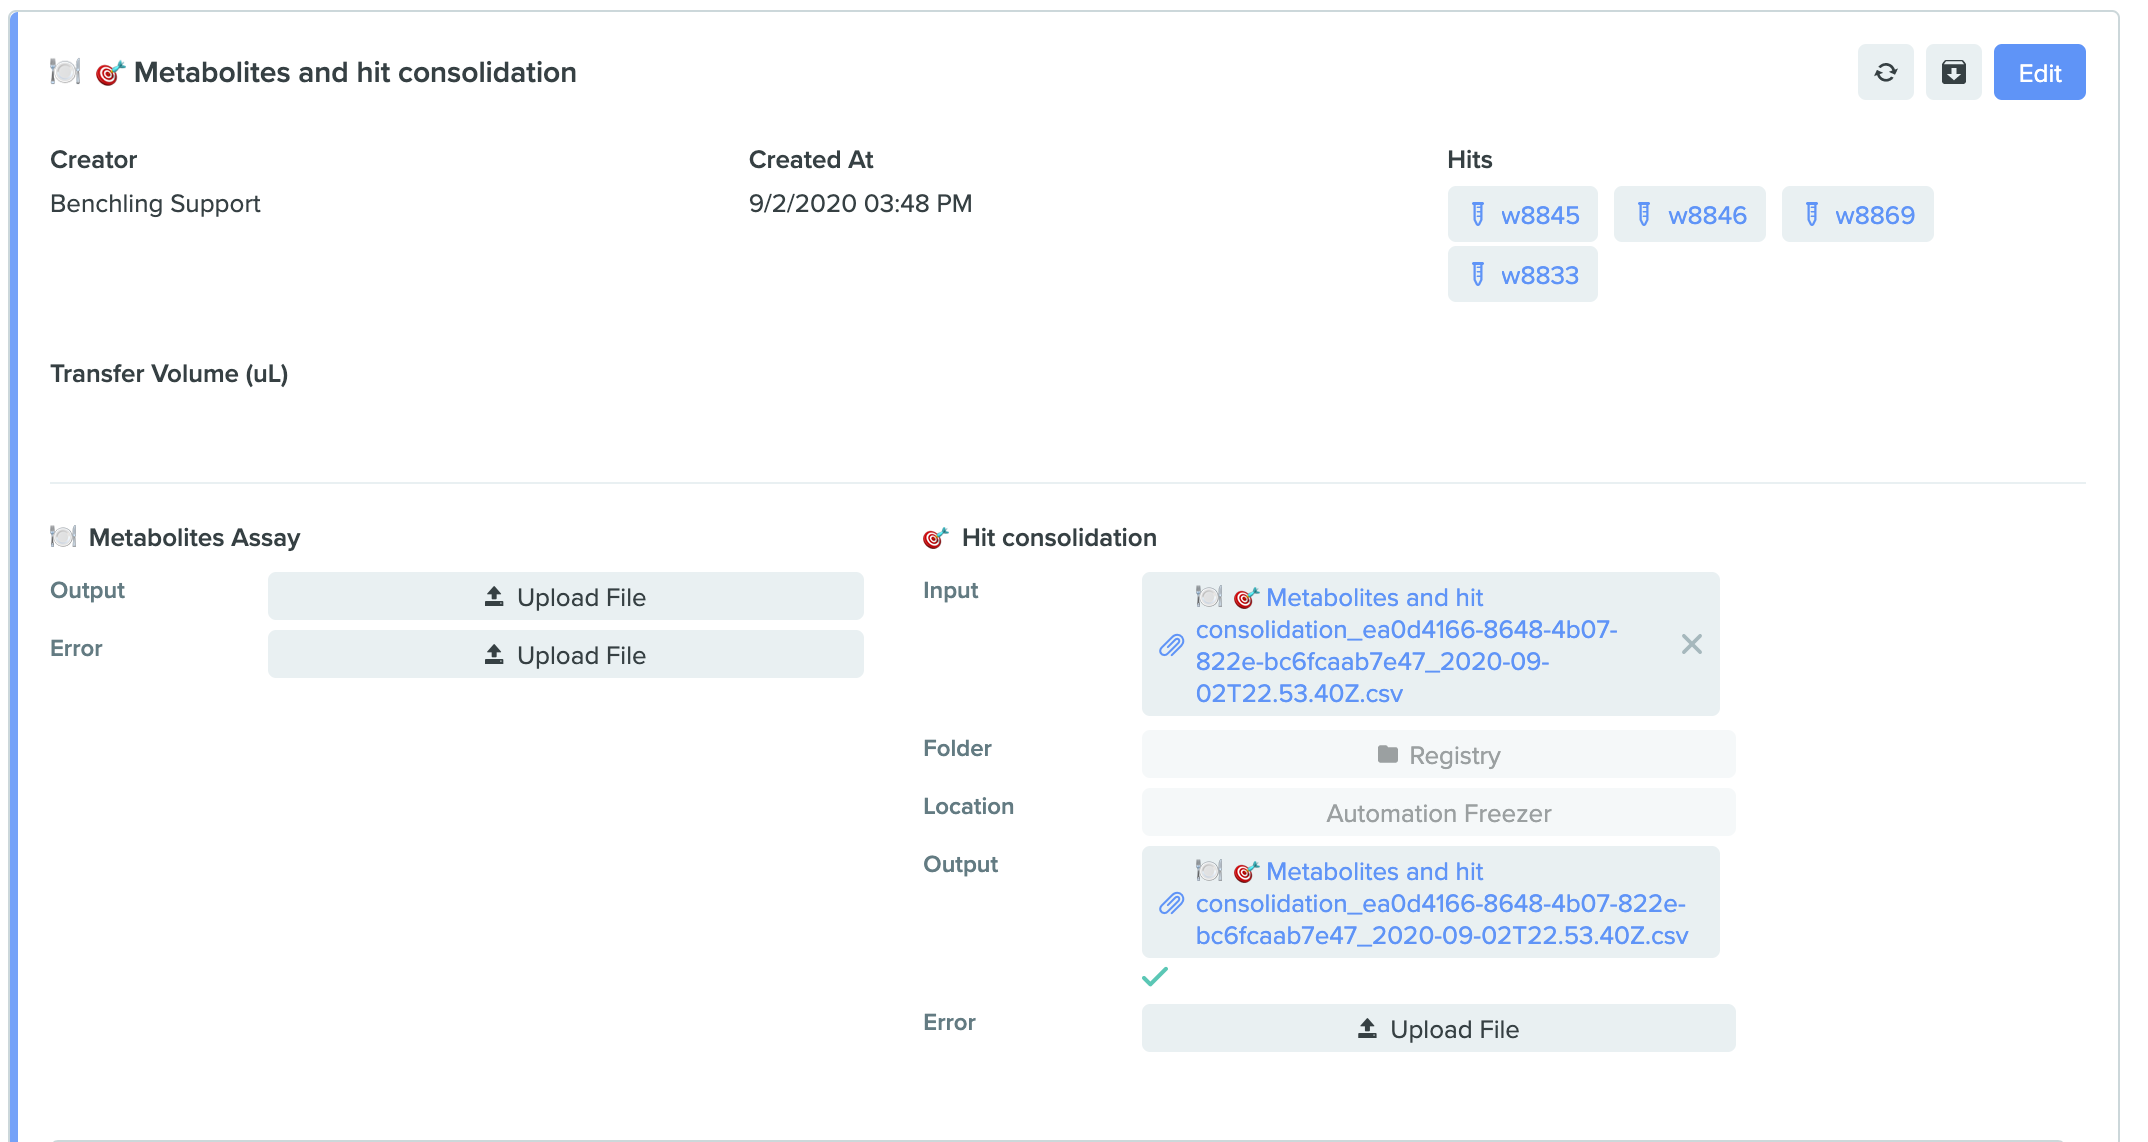Open hit sample w8869
Screen dimensions: 2148x1142
[1857, 214]
